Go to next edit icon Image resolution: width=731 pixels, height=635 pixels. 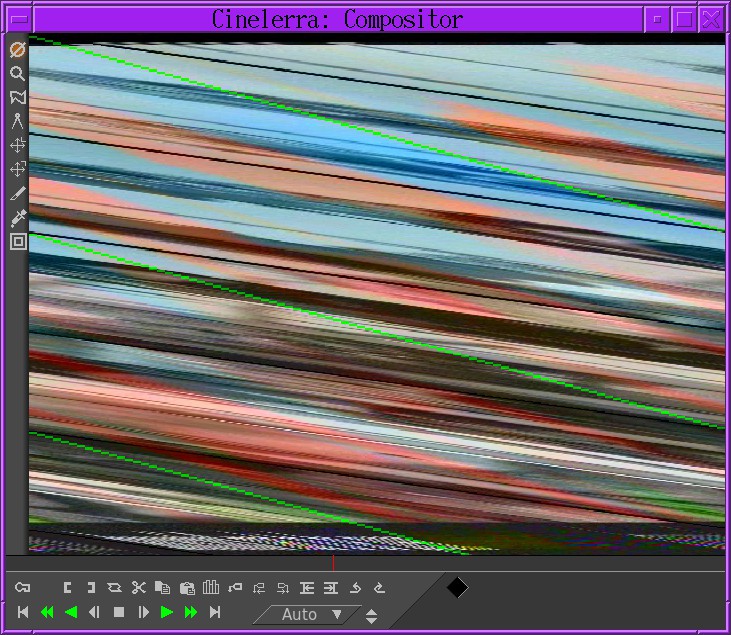point(331,588)
